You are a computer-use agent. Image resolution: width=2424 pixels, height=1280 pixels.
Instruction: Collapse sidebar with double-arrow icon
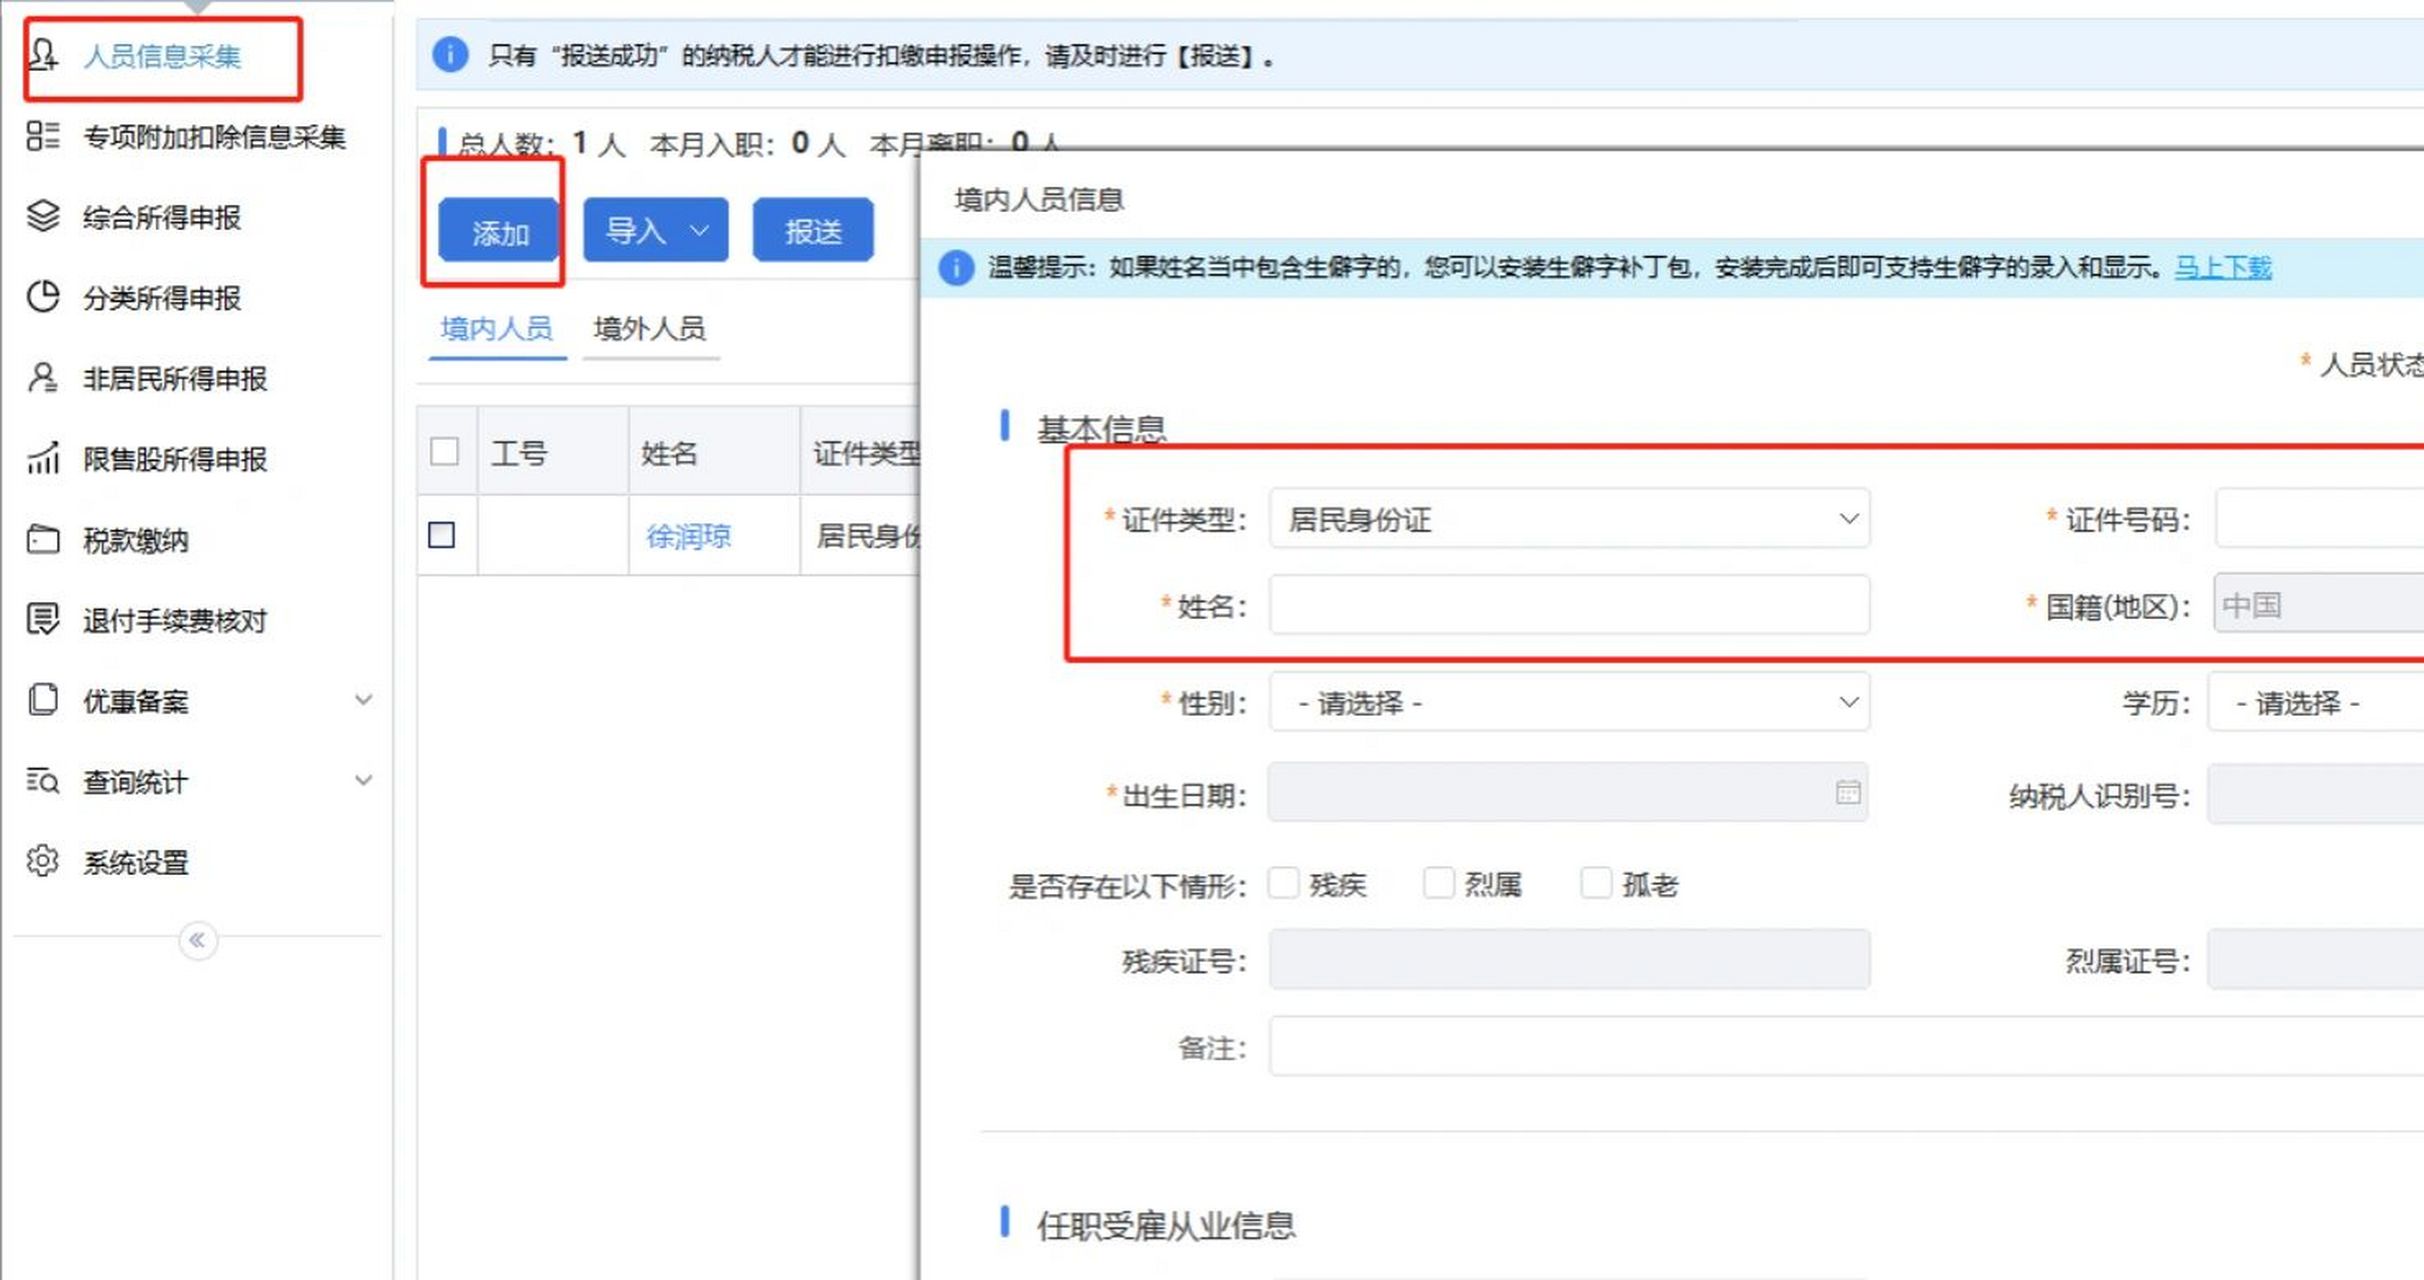point(198,940)
